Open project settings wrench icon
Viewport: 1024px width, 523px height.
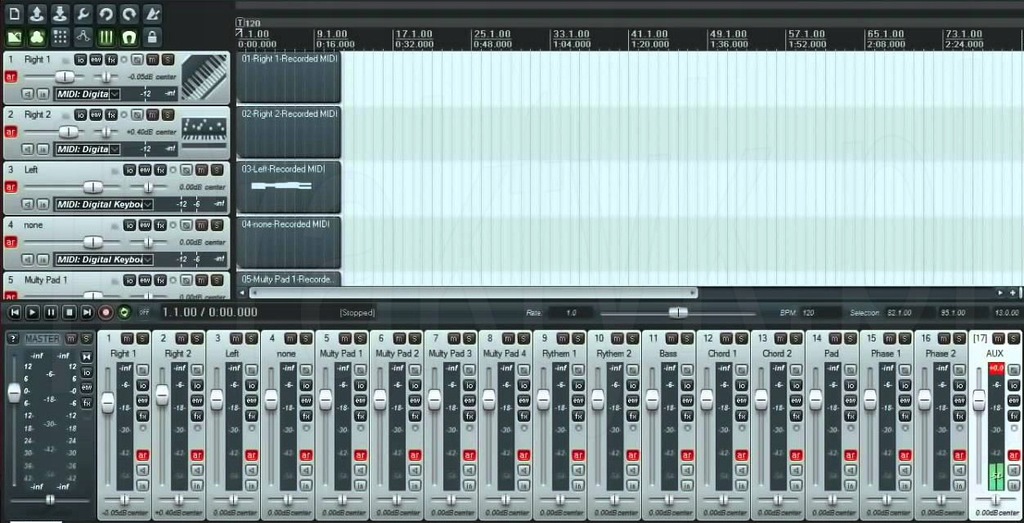82,13
